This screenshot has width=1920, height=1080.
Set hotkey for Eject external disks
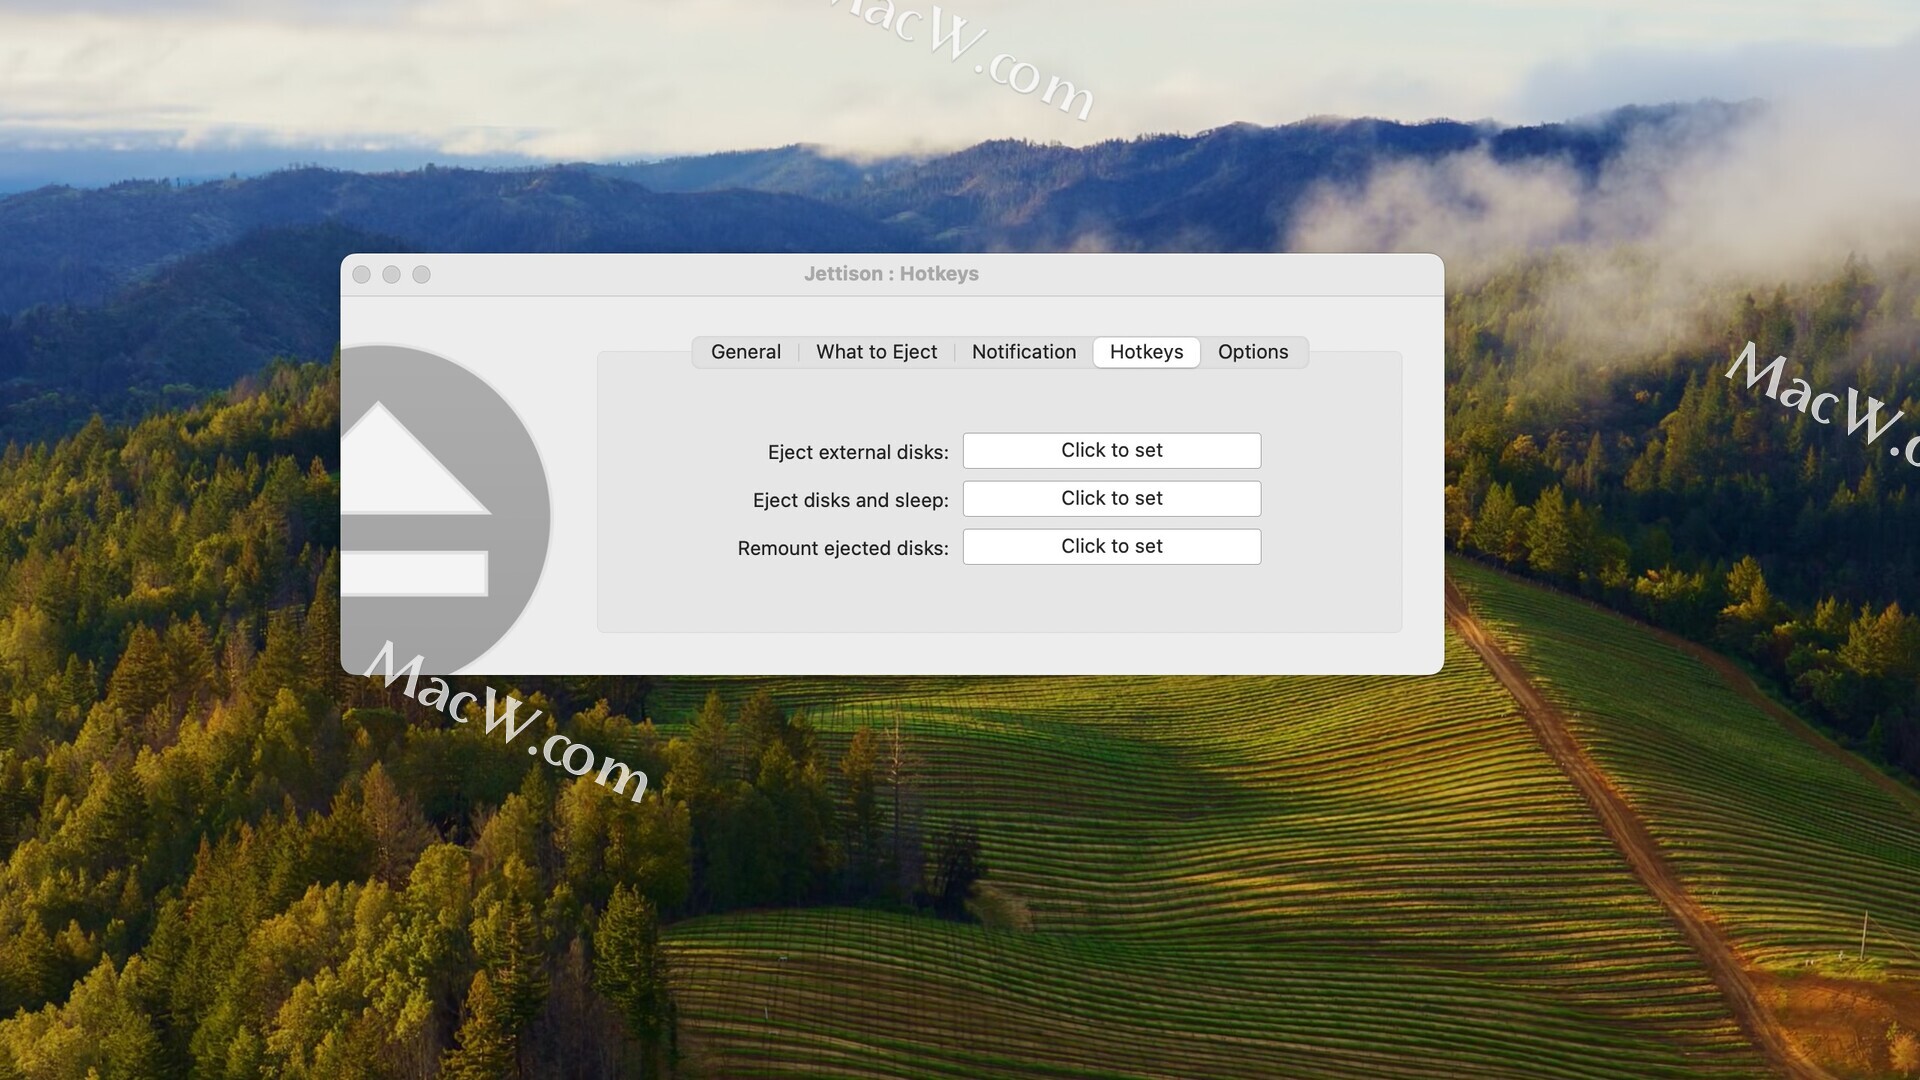1111,451
